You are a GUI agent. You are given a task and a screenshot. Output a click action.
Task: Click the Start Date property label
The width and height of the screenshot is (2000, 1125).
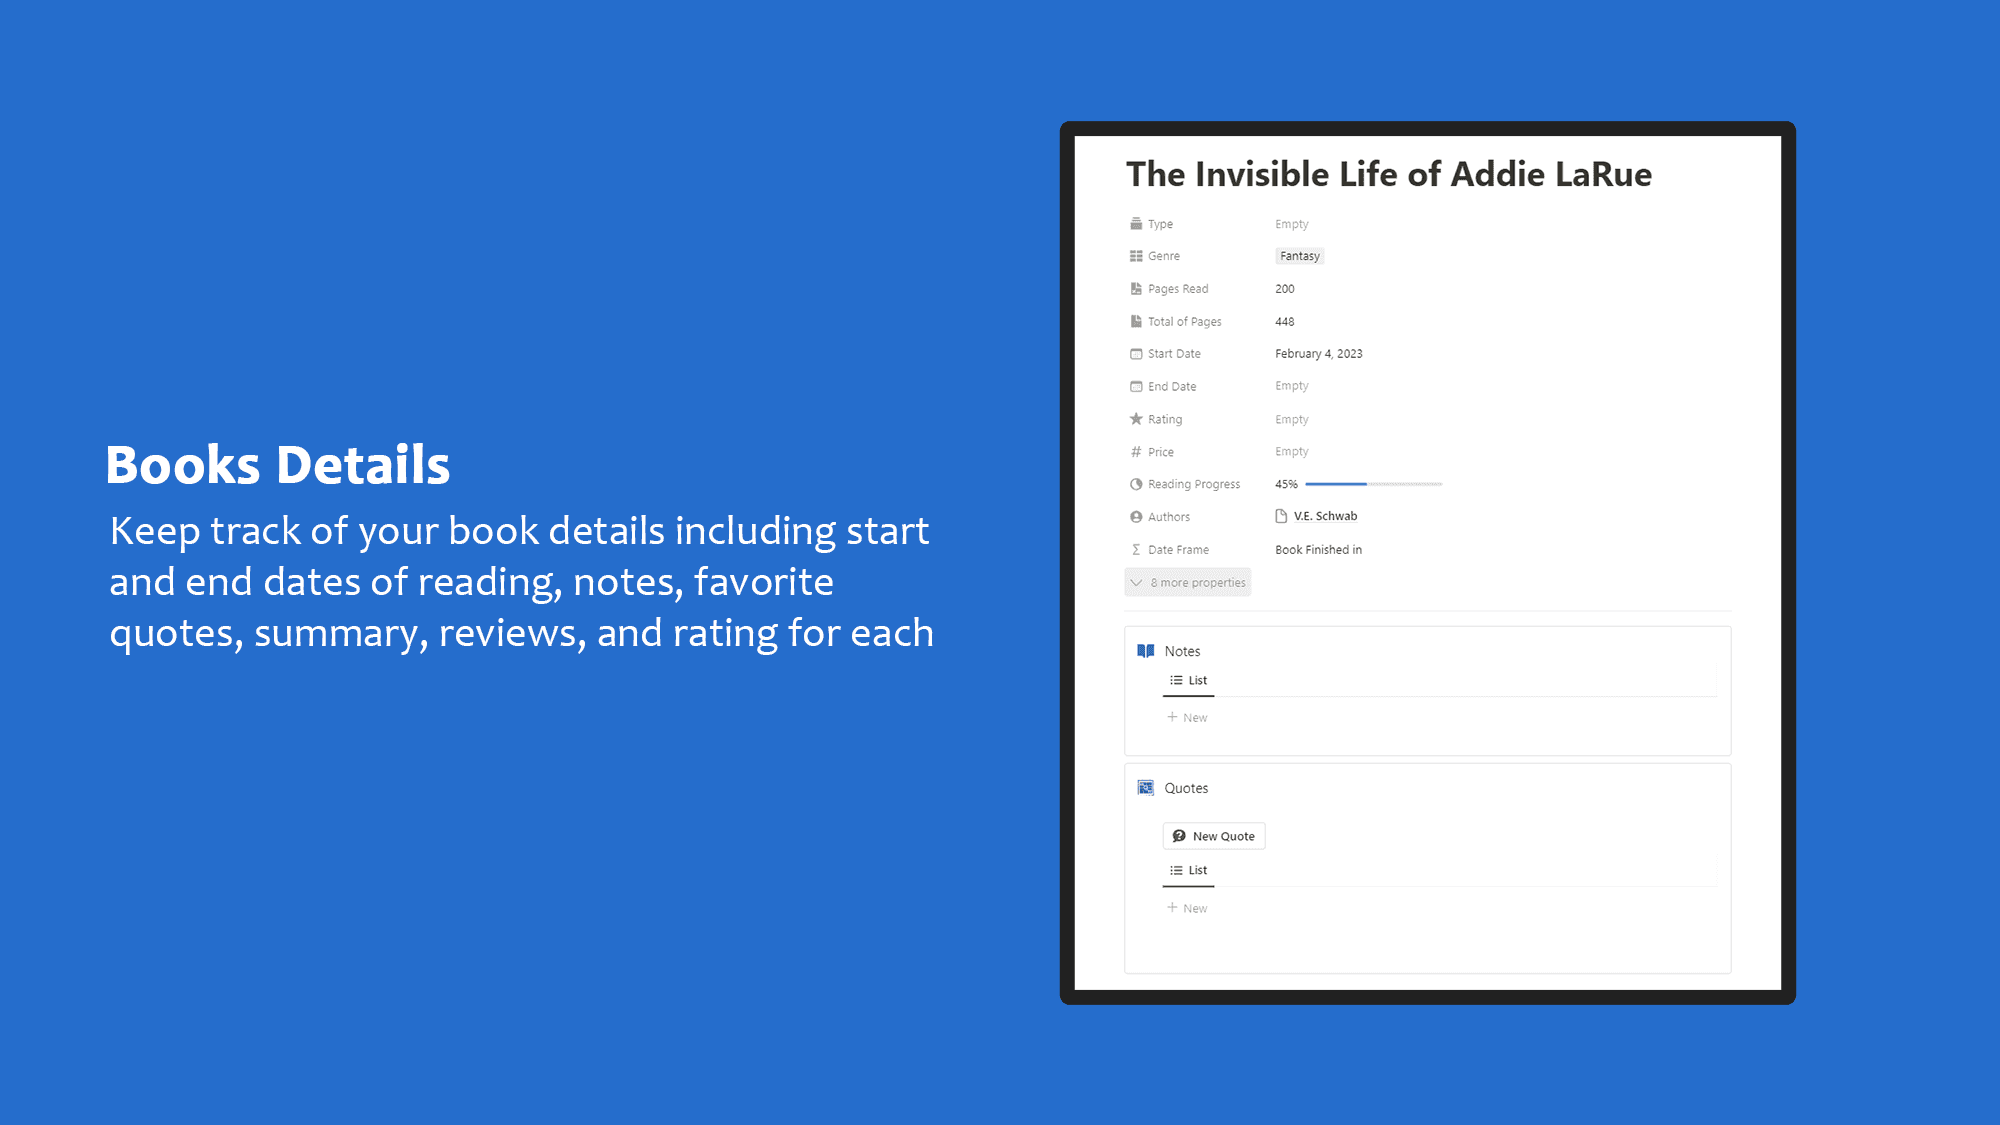pos(1174,354)
